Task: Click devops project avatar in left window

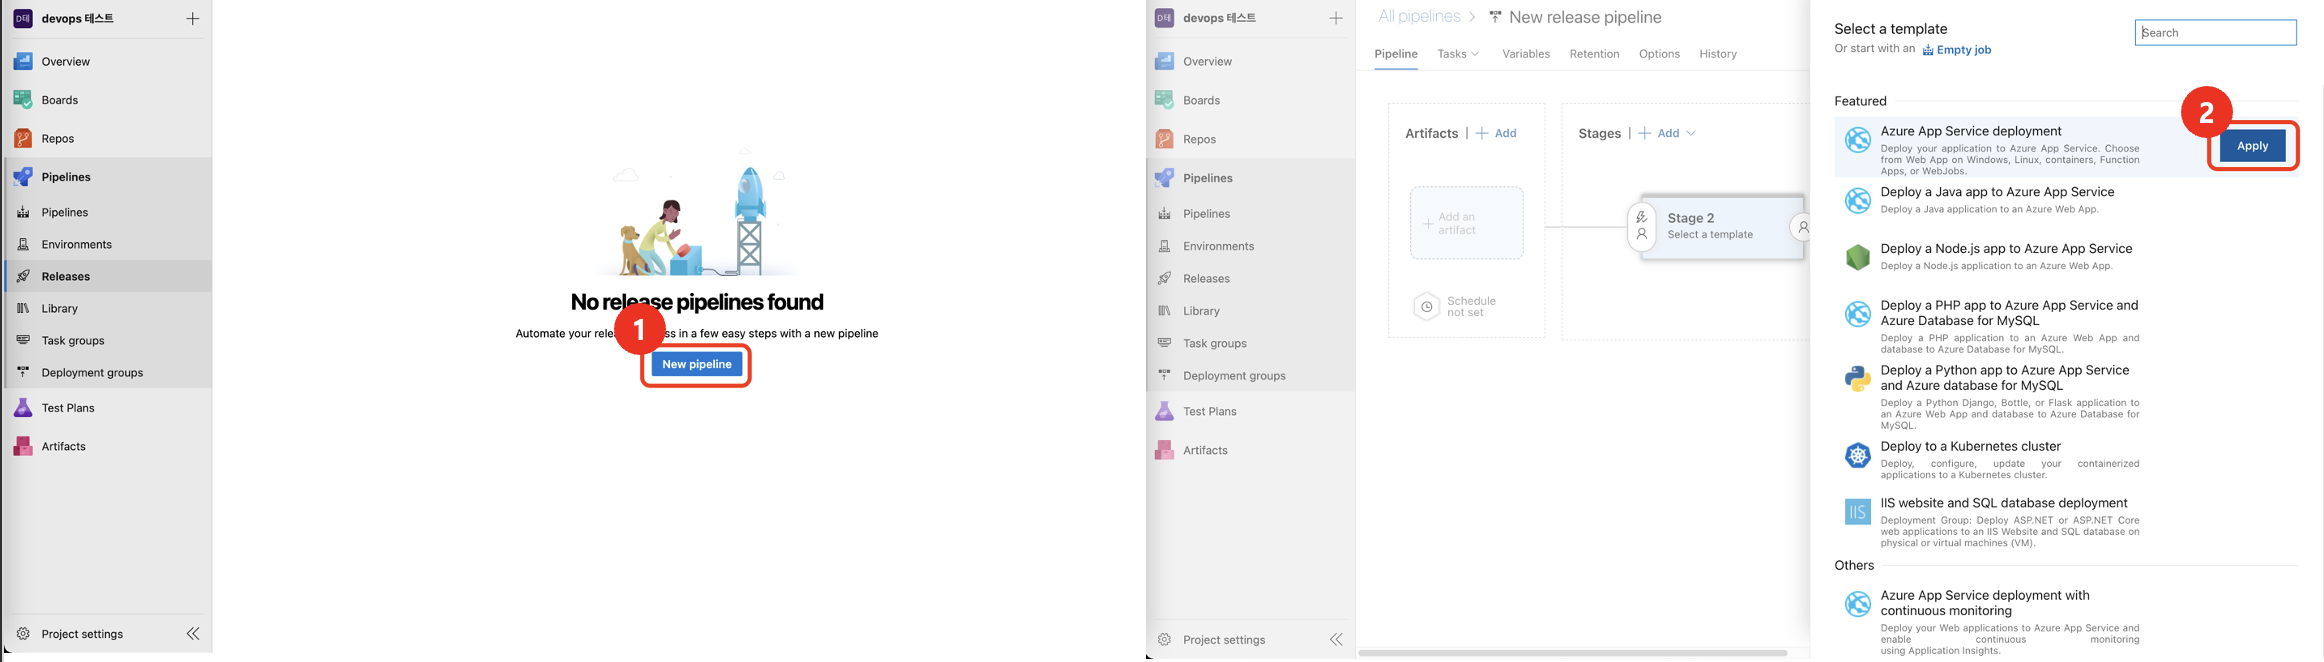Action: coord(22,18)
